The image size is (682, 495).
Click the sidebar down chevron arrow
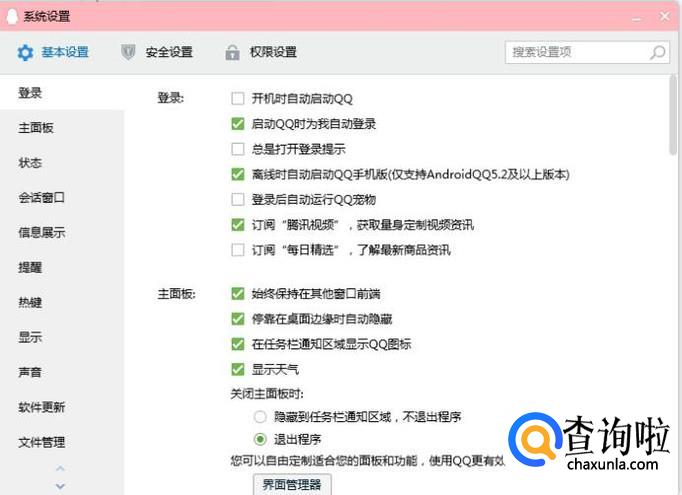[60, 486]
